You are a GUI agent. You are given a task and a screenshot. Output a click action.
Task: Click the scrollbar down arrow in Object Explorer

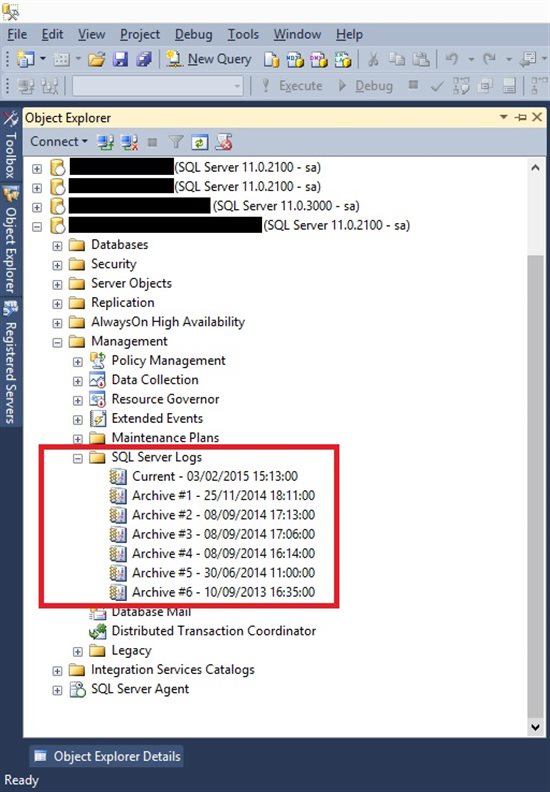[x=535, y=727]
